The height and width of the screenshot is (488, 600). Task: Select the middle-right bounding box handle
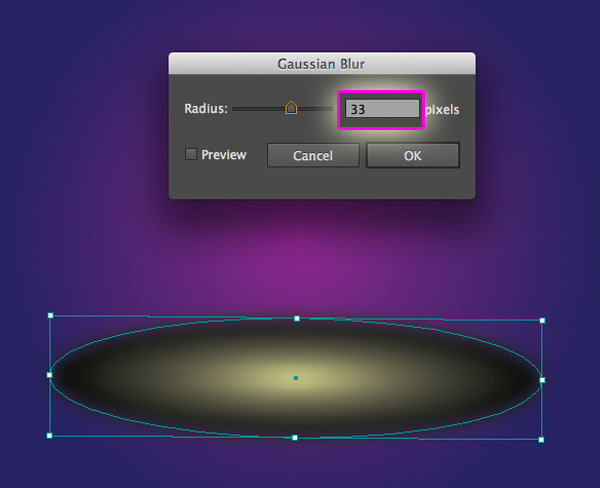coord(542,380)
